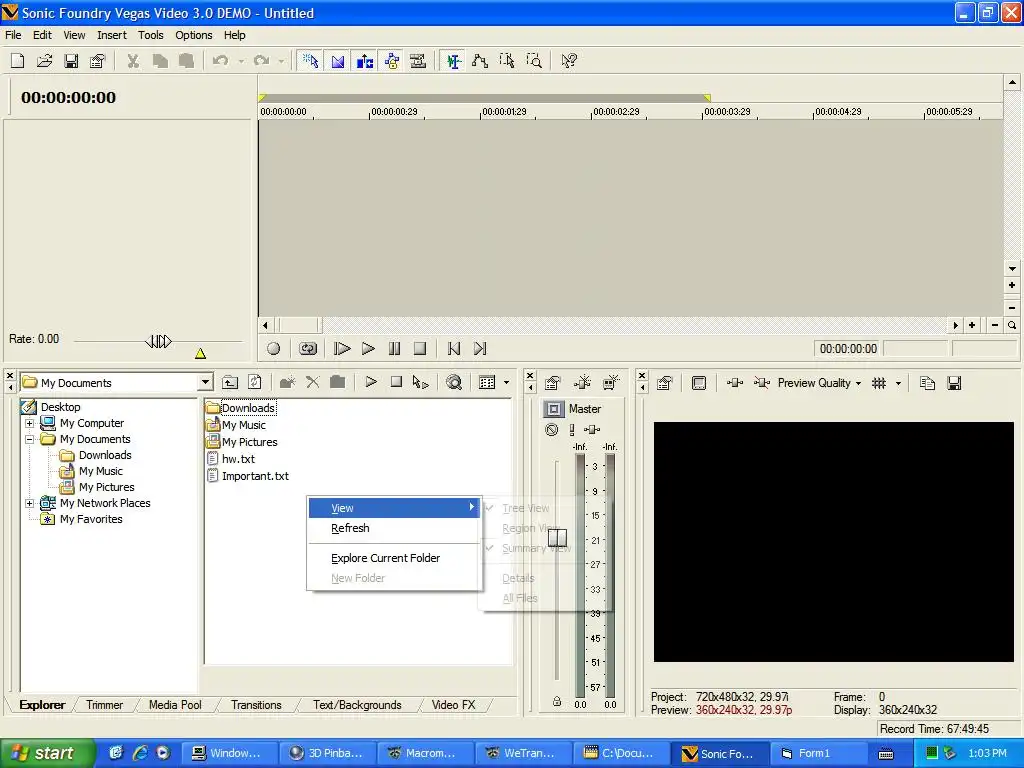
Task: Click Save Snapshot to File preview icon
Action: click(954, 383)
